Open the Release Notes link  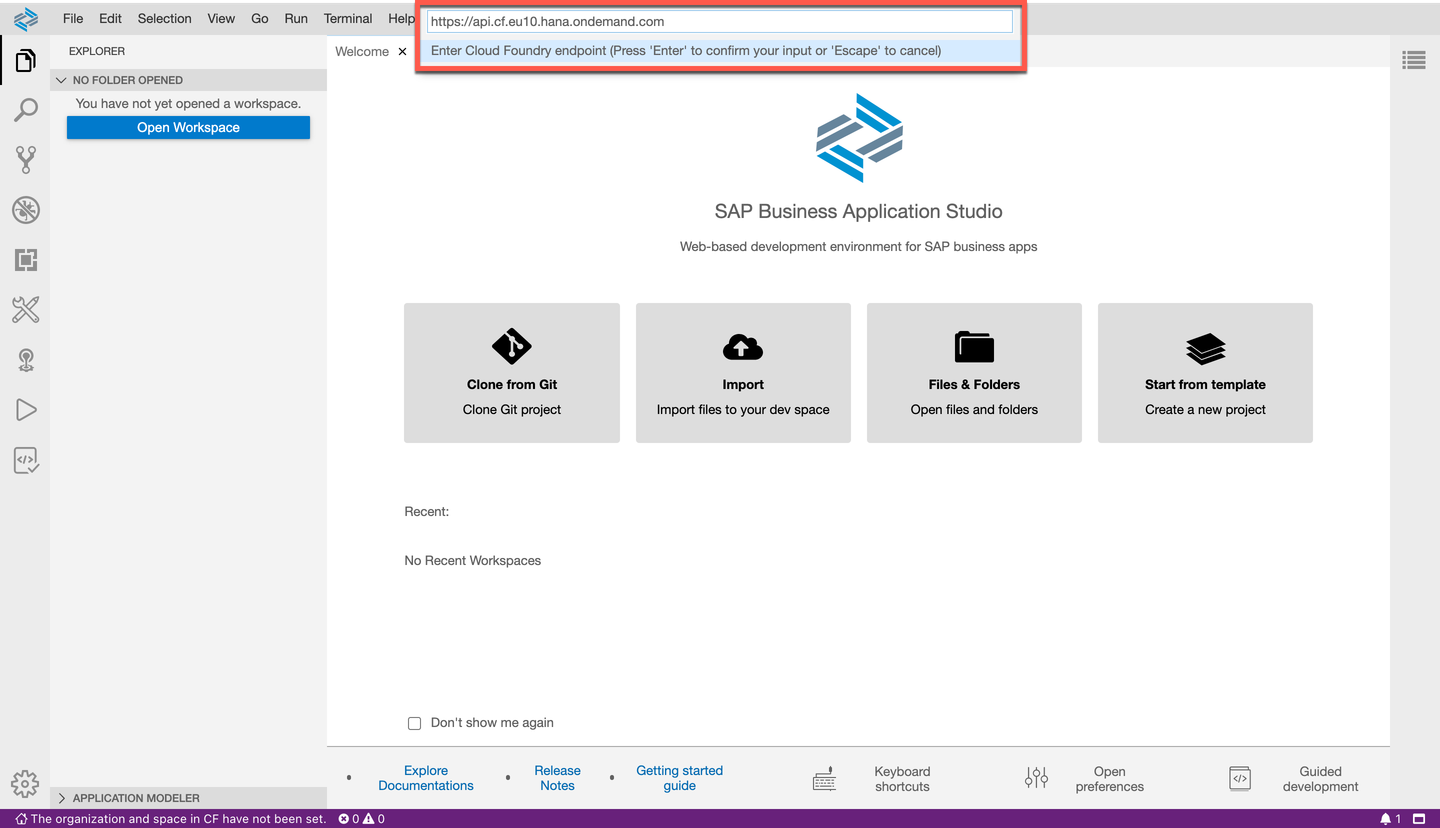tap(557, 778)
